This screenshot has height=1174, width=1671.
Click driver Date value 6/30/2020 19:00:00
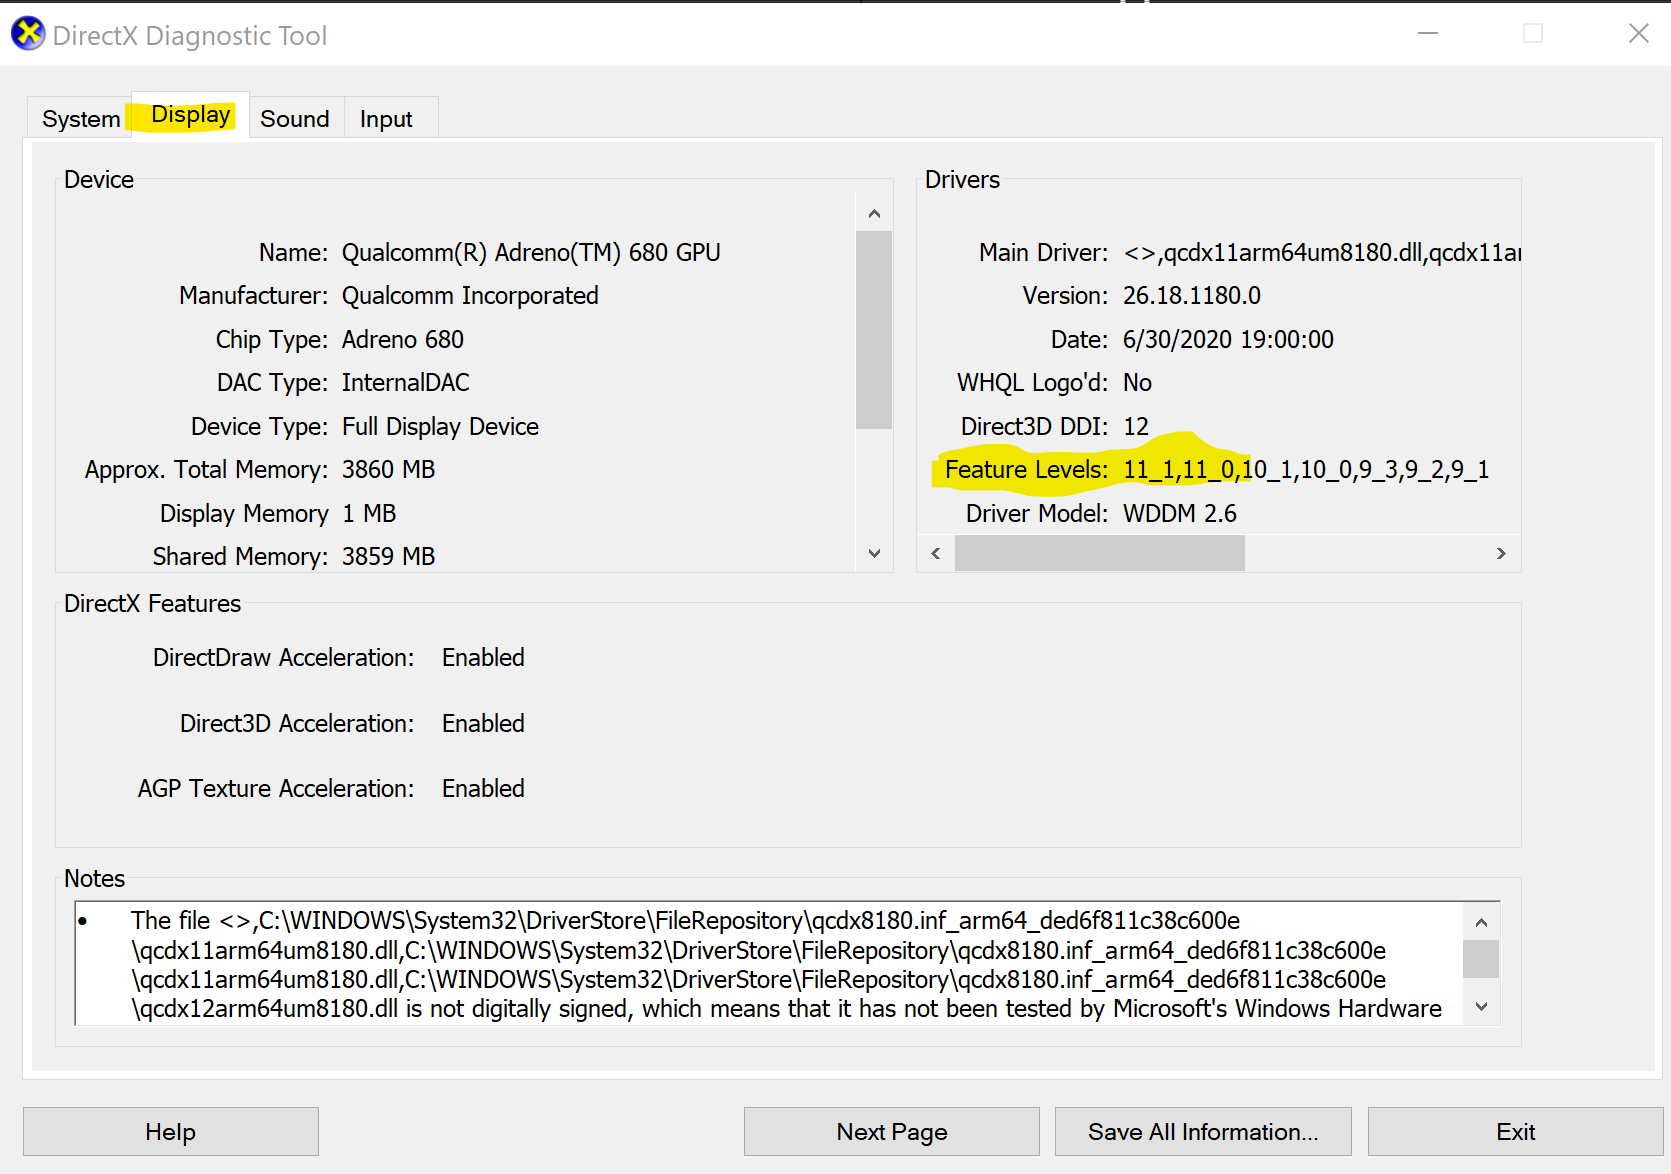coord(1228,340)
